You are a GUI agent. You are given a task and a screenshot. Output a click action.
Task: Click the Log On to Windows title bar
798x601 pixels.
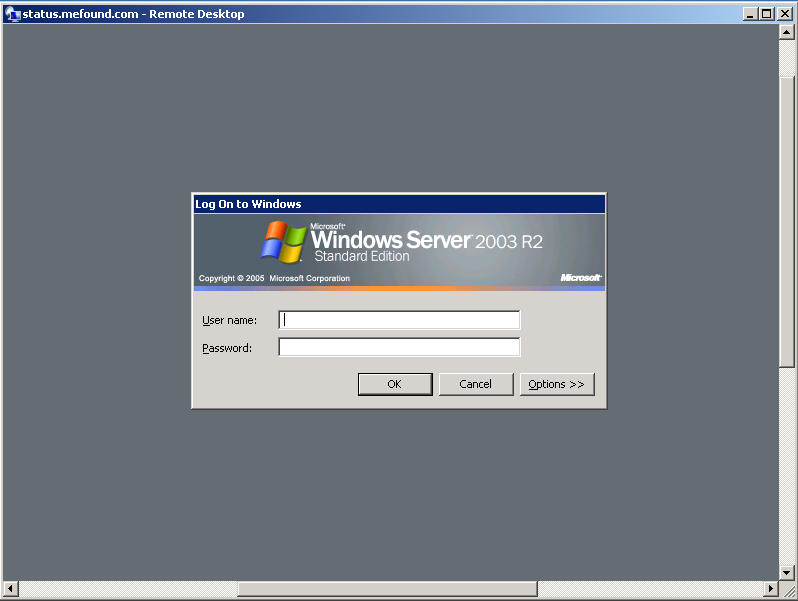[x=398, y=204]
